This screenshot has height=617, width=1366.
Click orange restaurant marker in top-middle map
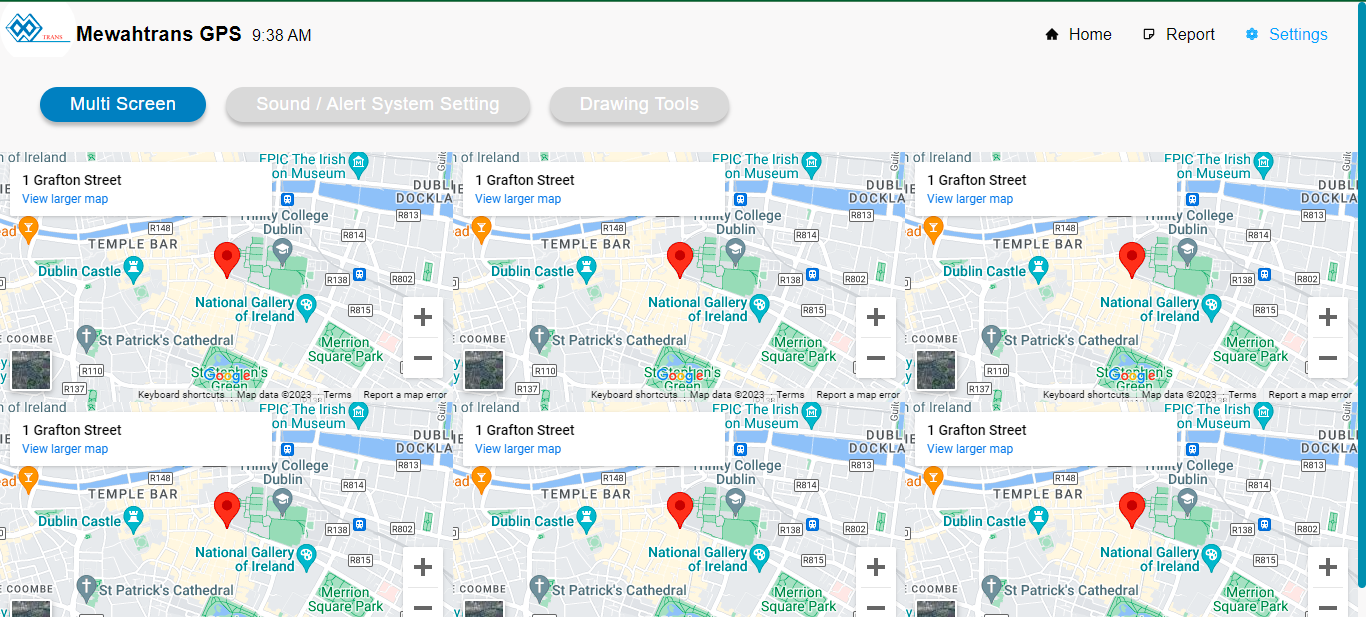[481, 231]
